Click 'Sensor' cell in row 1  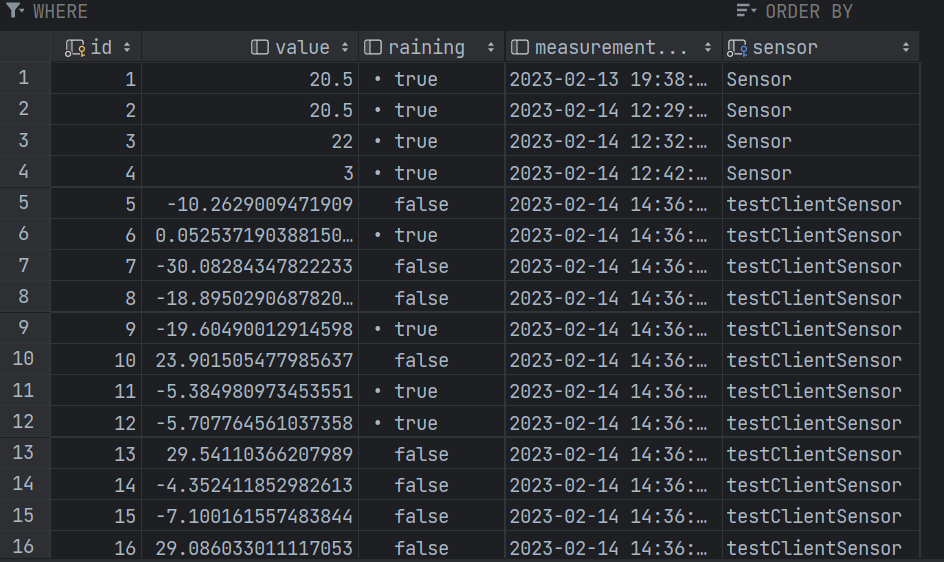click(x=821, y=79)
